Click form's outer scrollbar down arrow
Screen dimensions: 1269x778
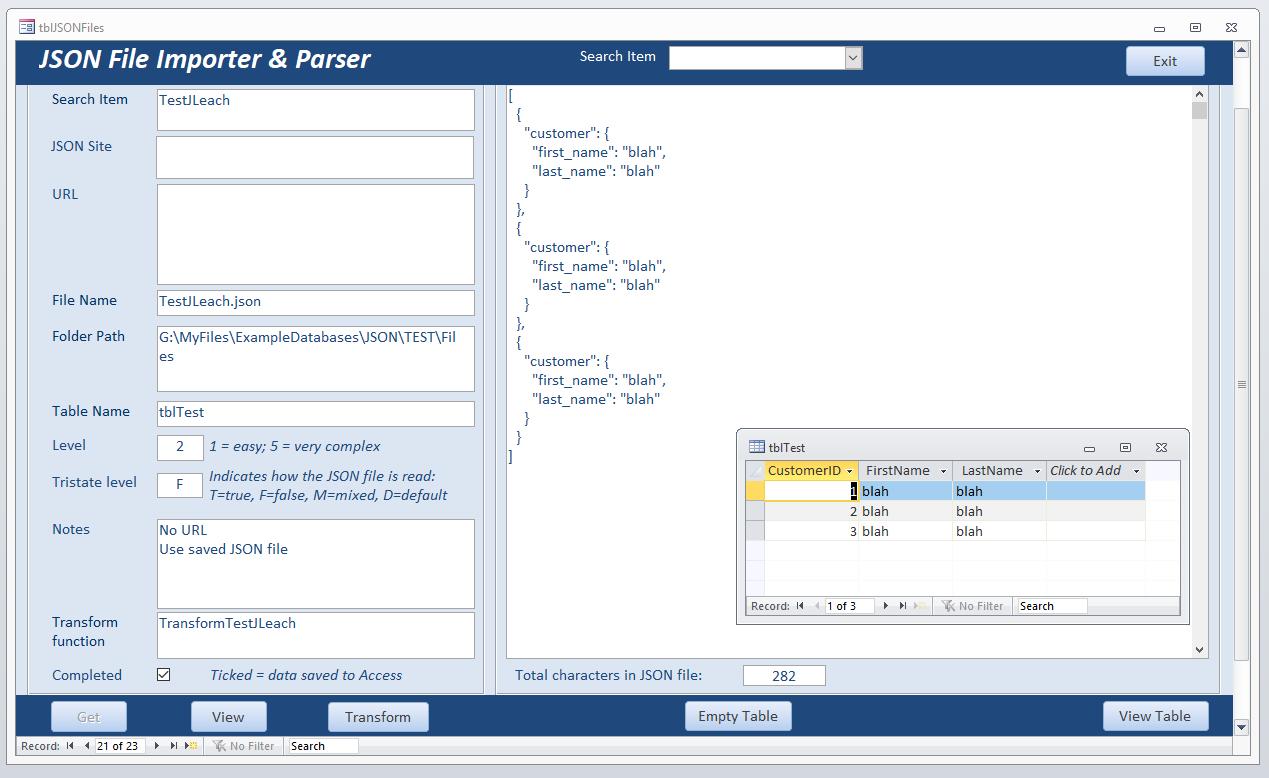point(1242,727)
